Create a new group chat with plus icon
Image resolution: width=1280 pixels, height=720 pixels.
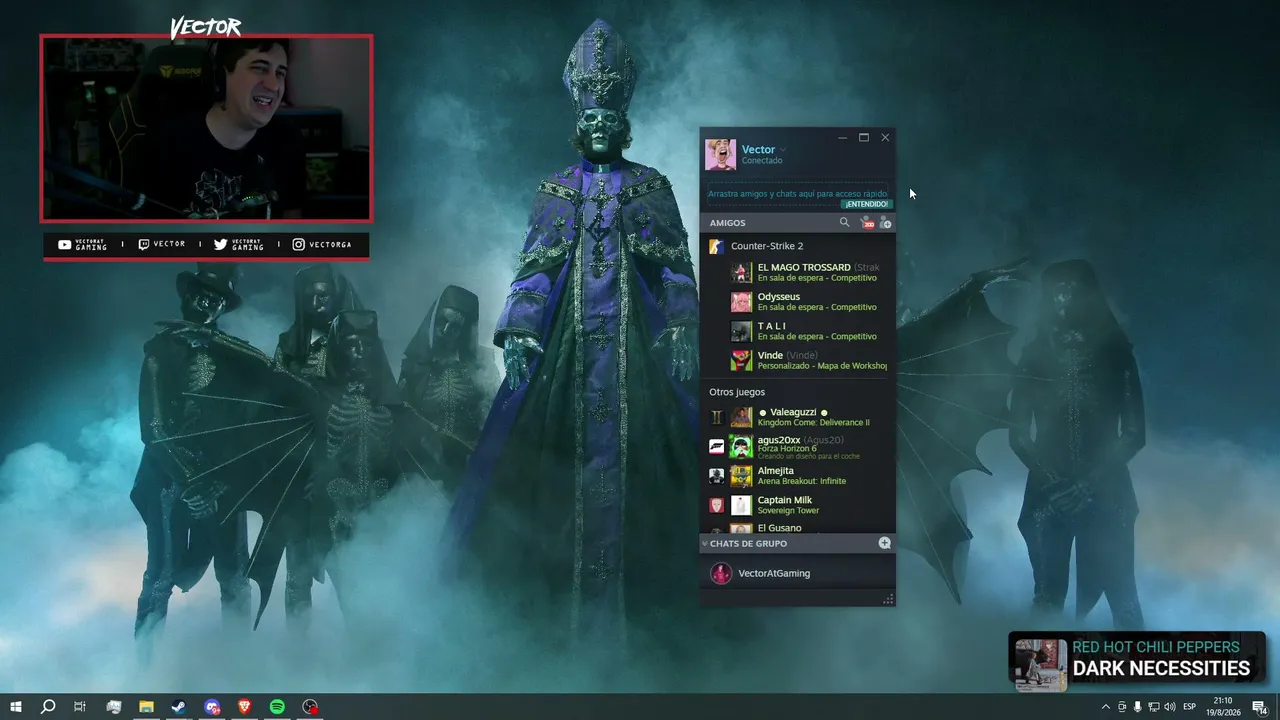[x=884, y=543]
